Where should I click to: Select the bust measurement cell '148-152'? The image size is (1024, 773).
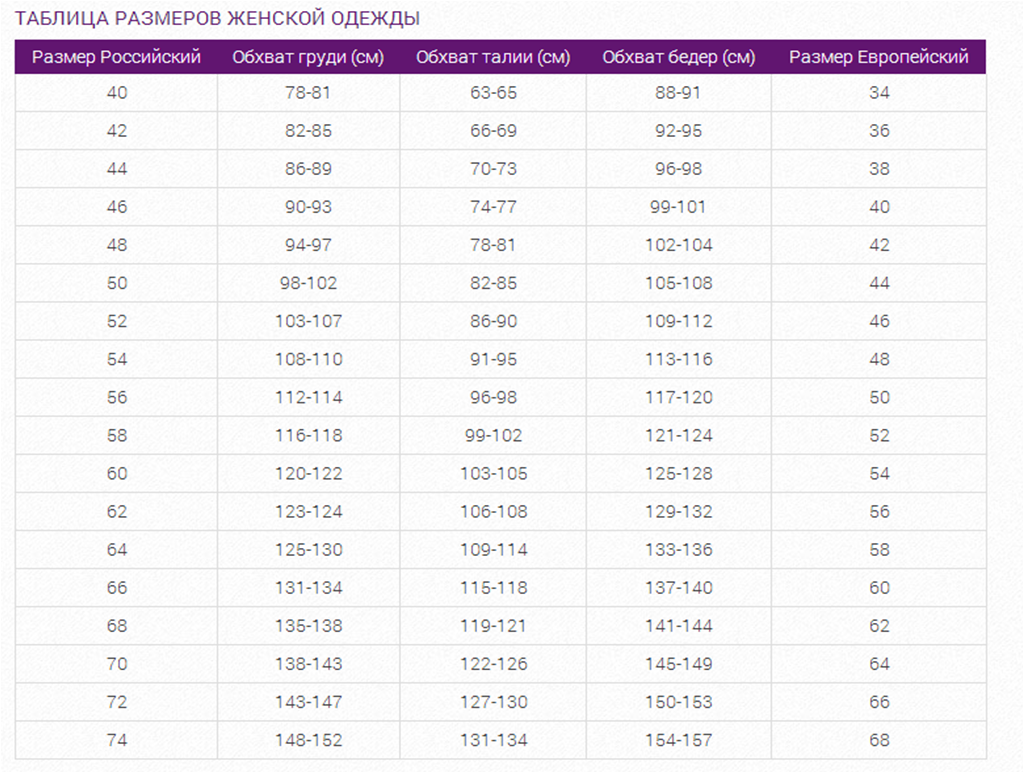[x=308, y=740]
